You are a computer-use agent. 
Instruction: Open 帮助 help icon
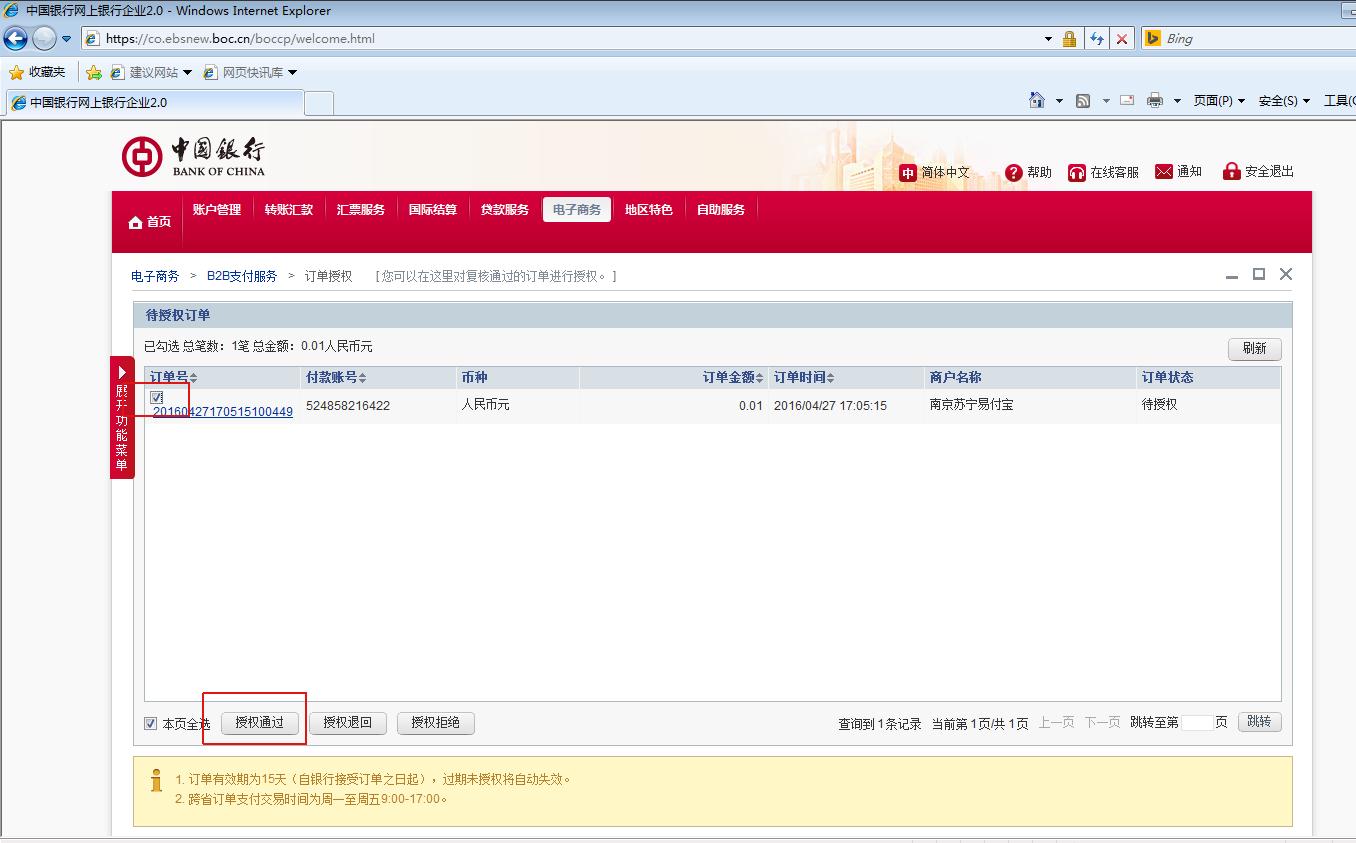pos(1013,172)
